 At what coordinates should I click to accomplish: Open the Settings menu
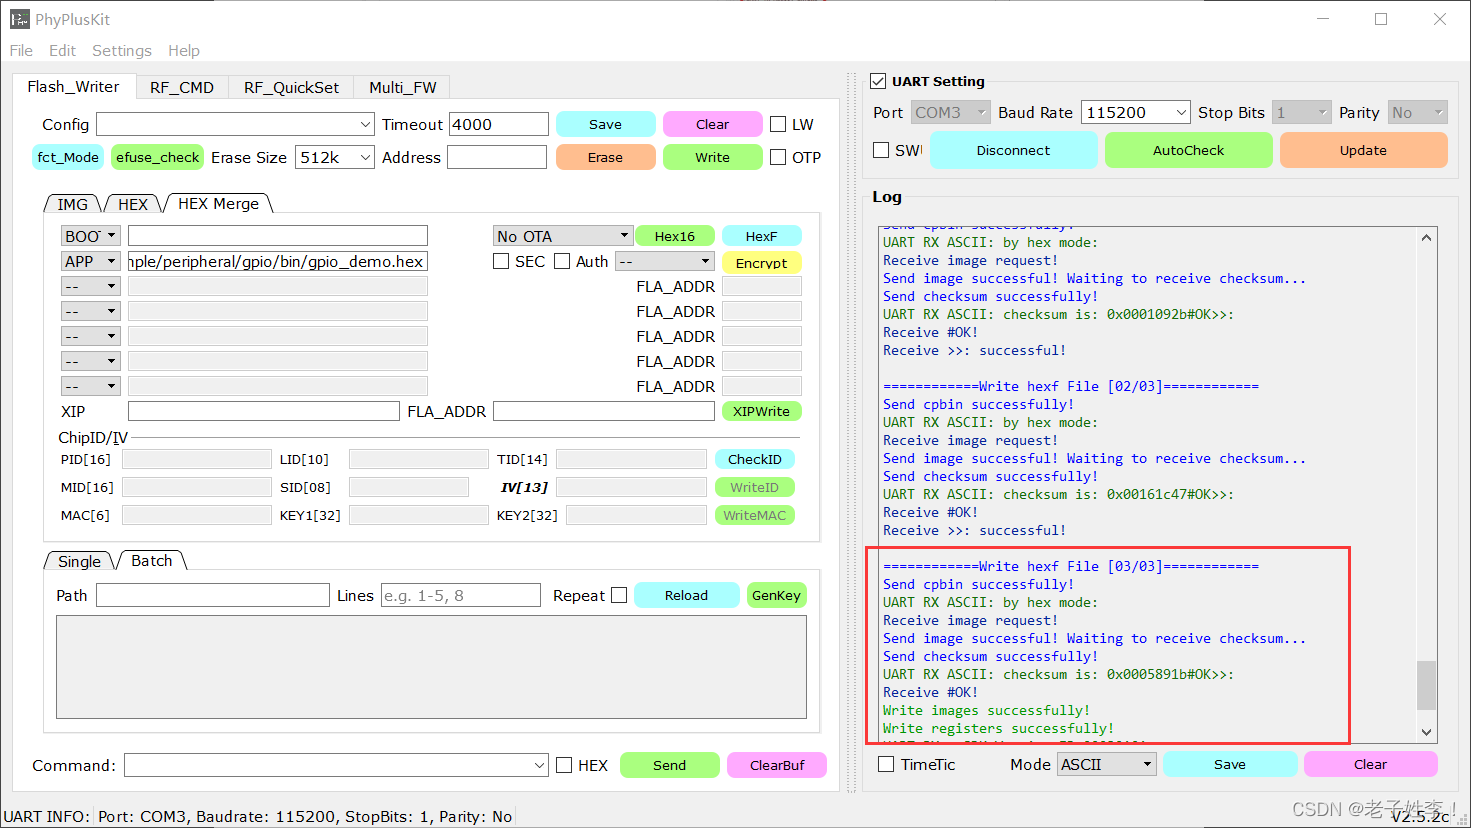click(x=122, y=50)
